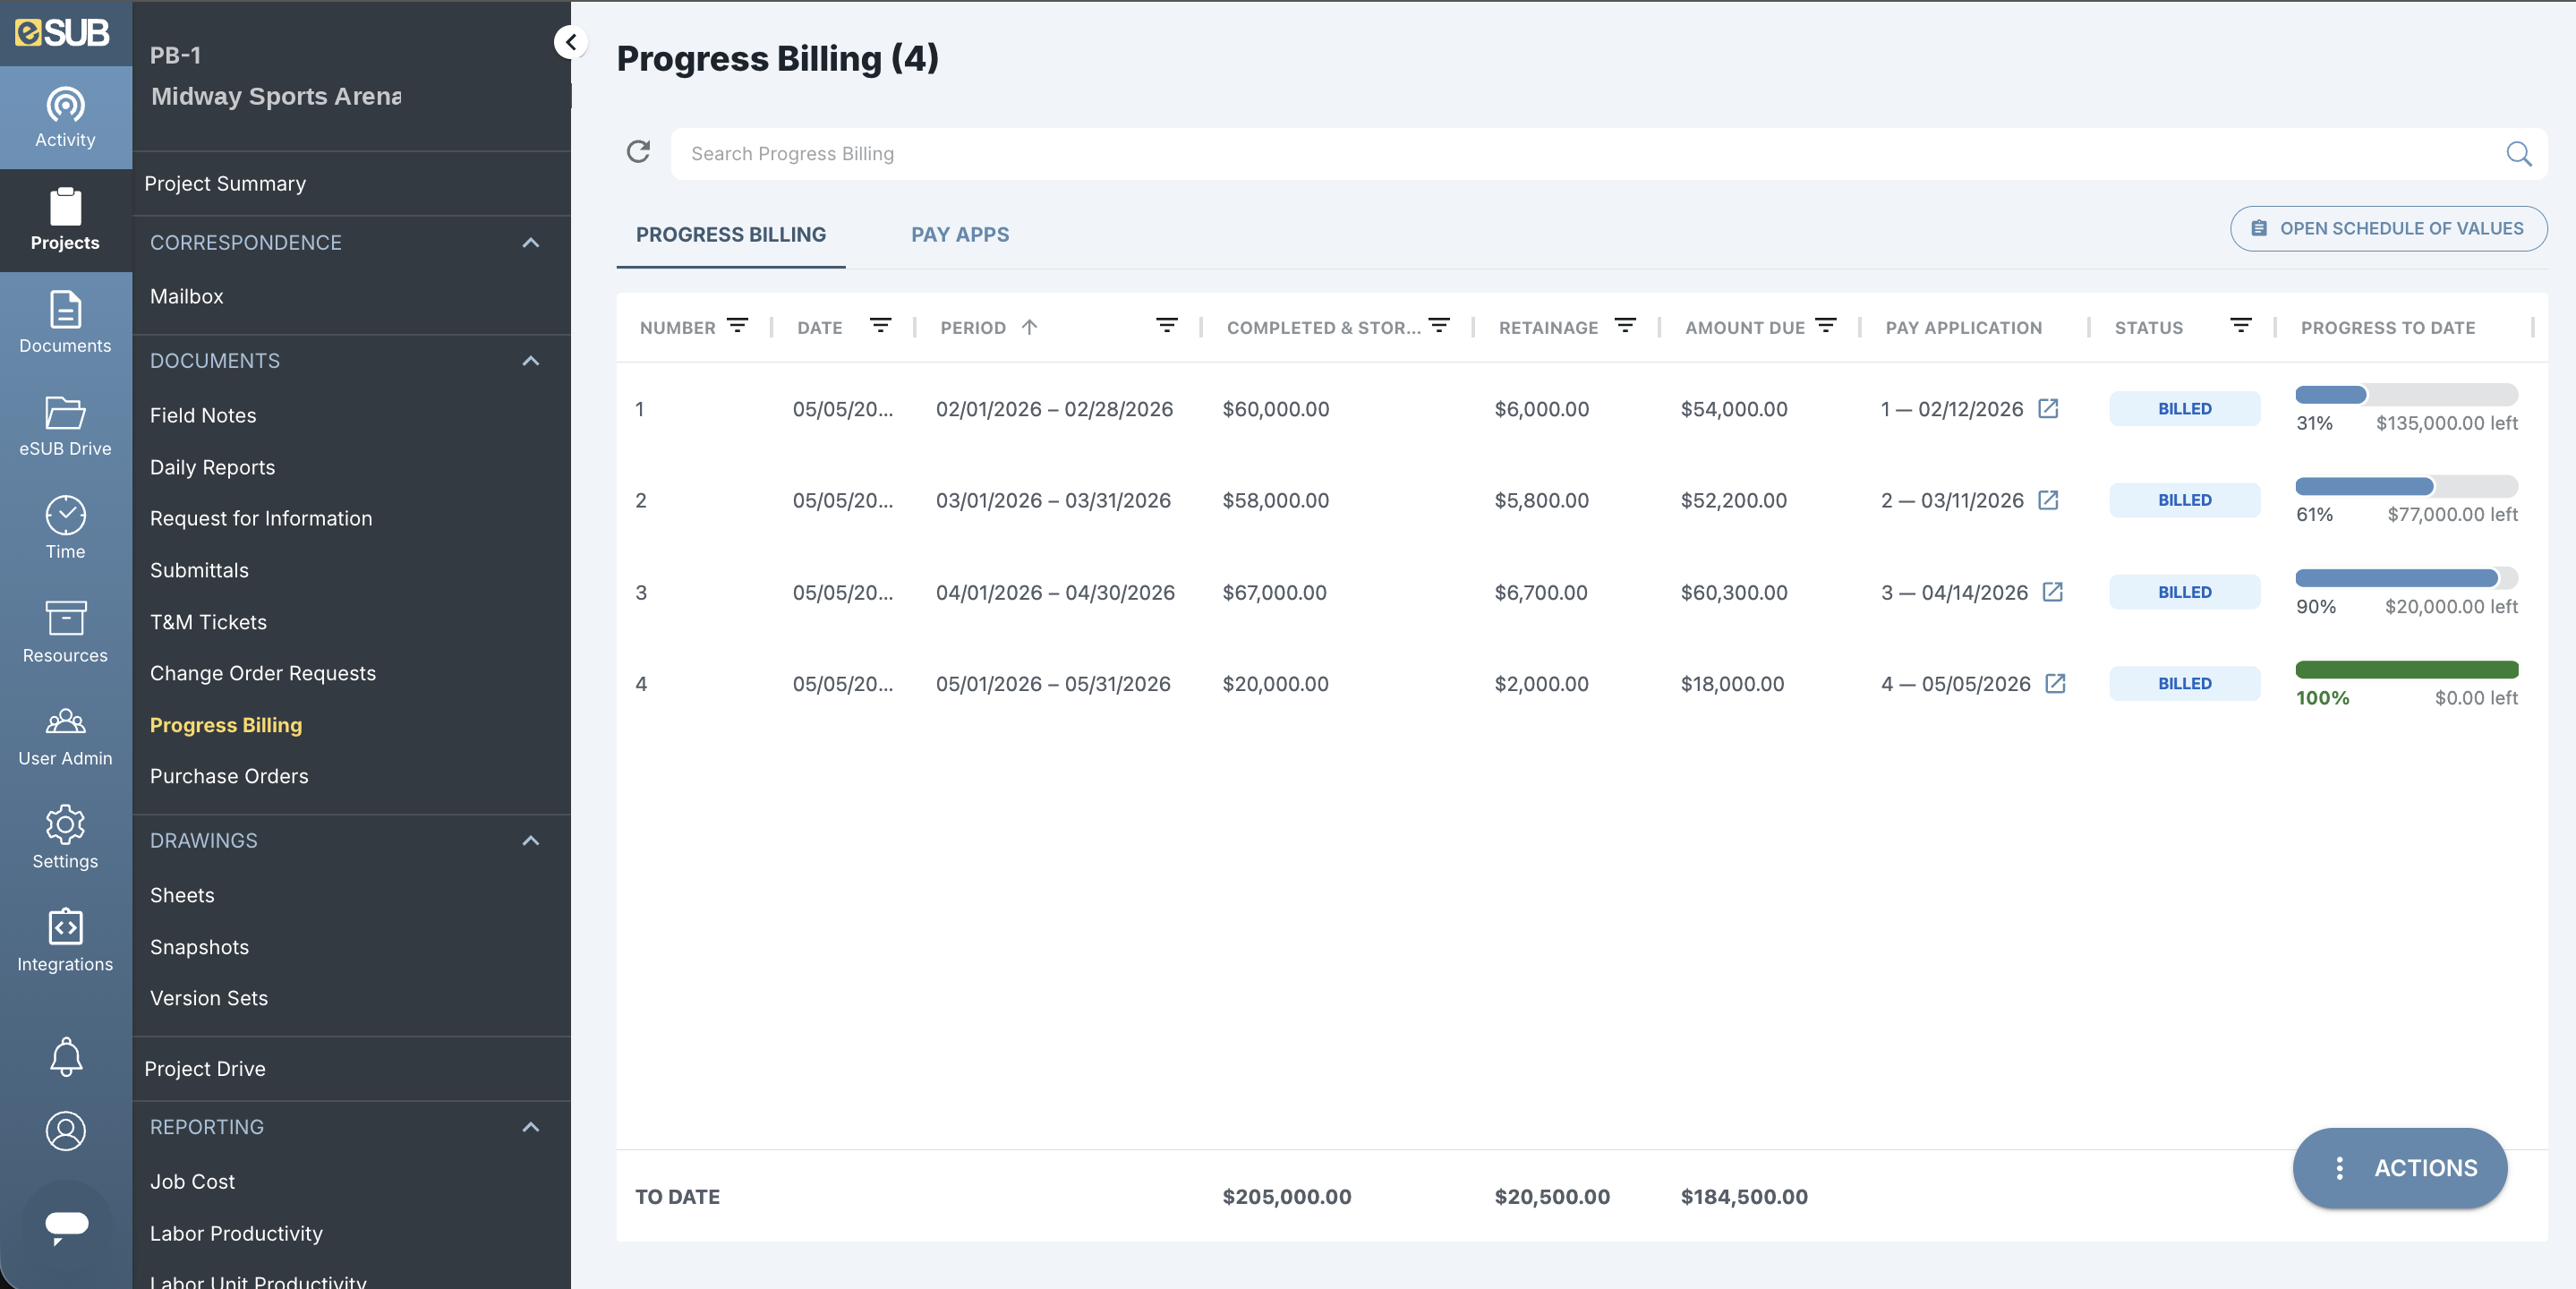Open User Admin
Viewport: 2576px width, 1289px height.
[x=65, y=735]
